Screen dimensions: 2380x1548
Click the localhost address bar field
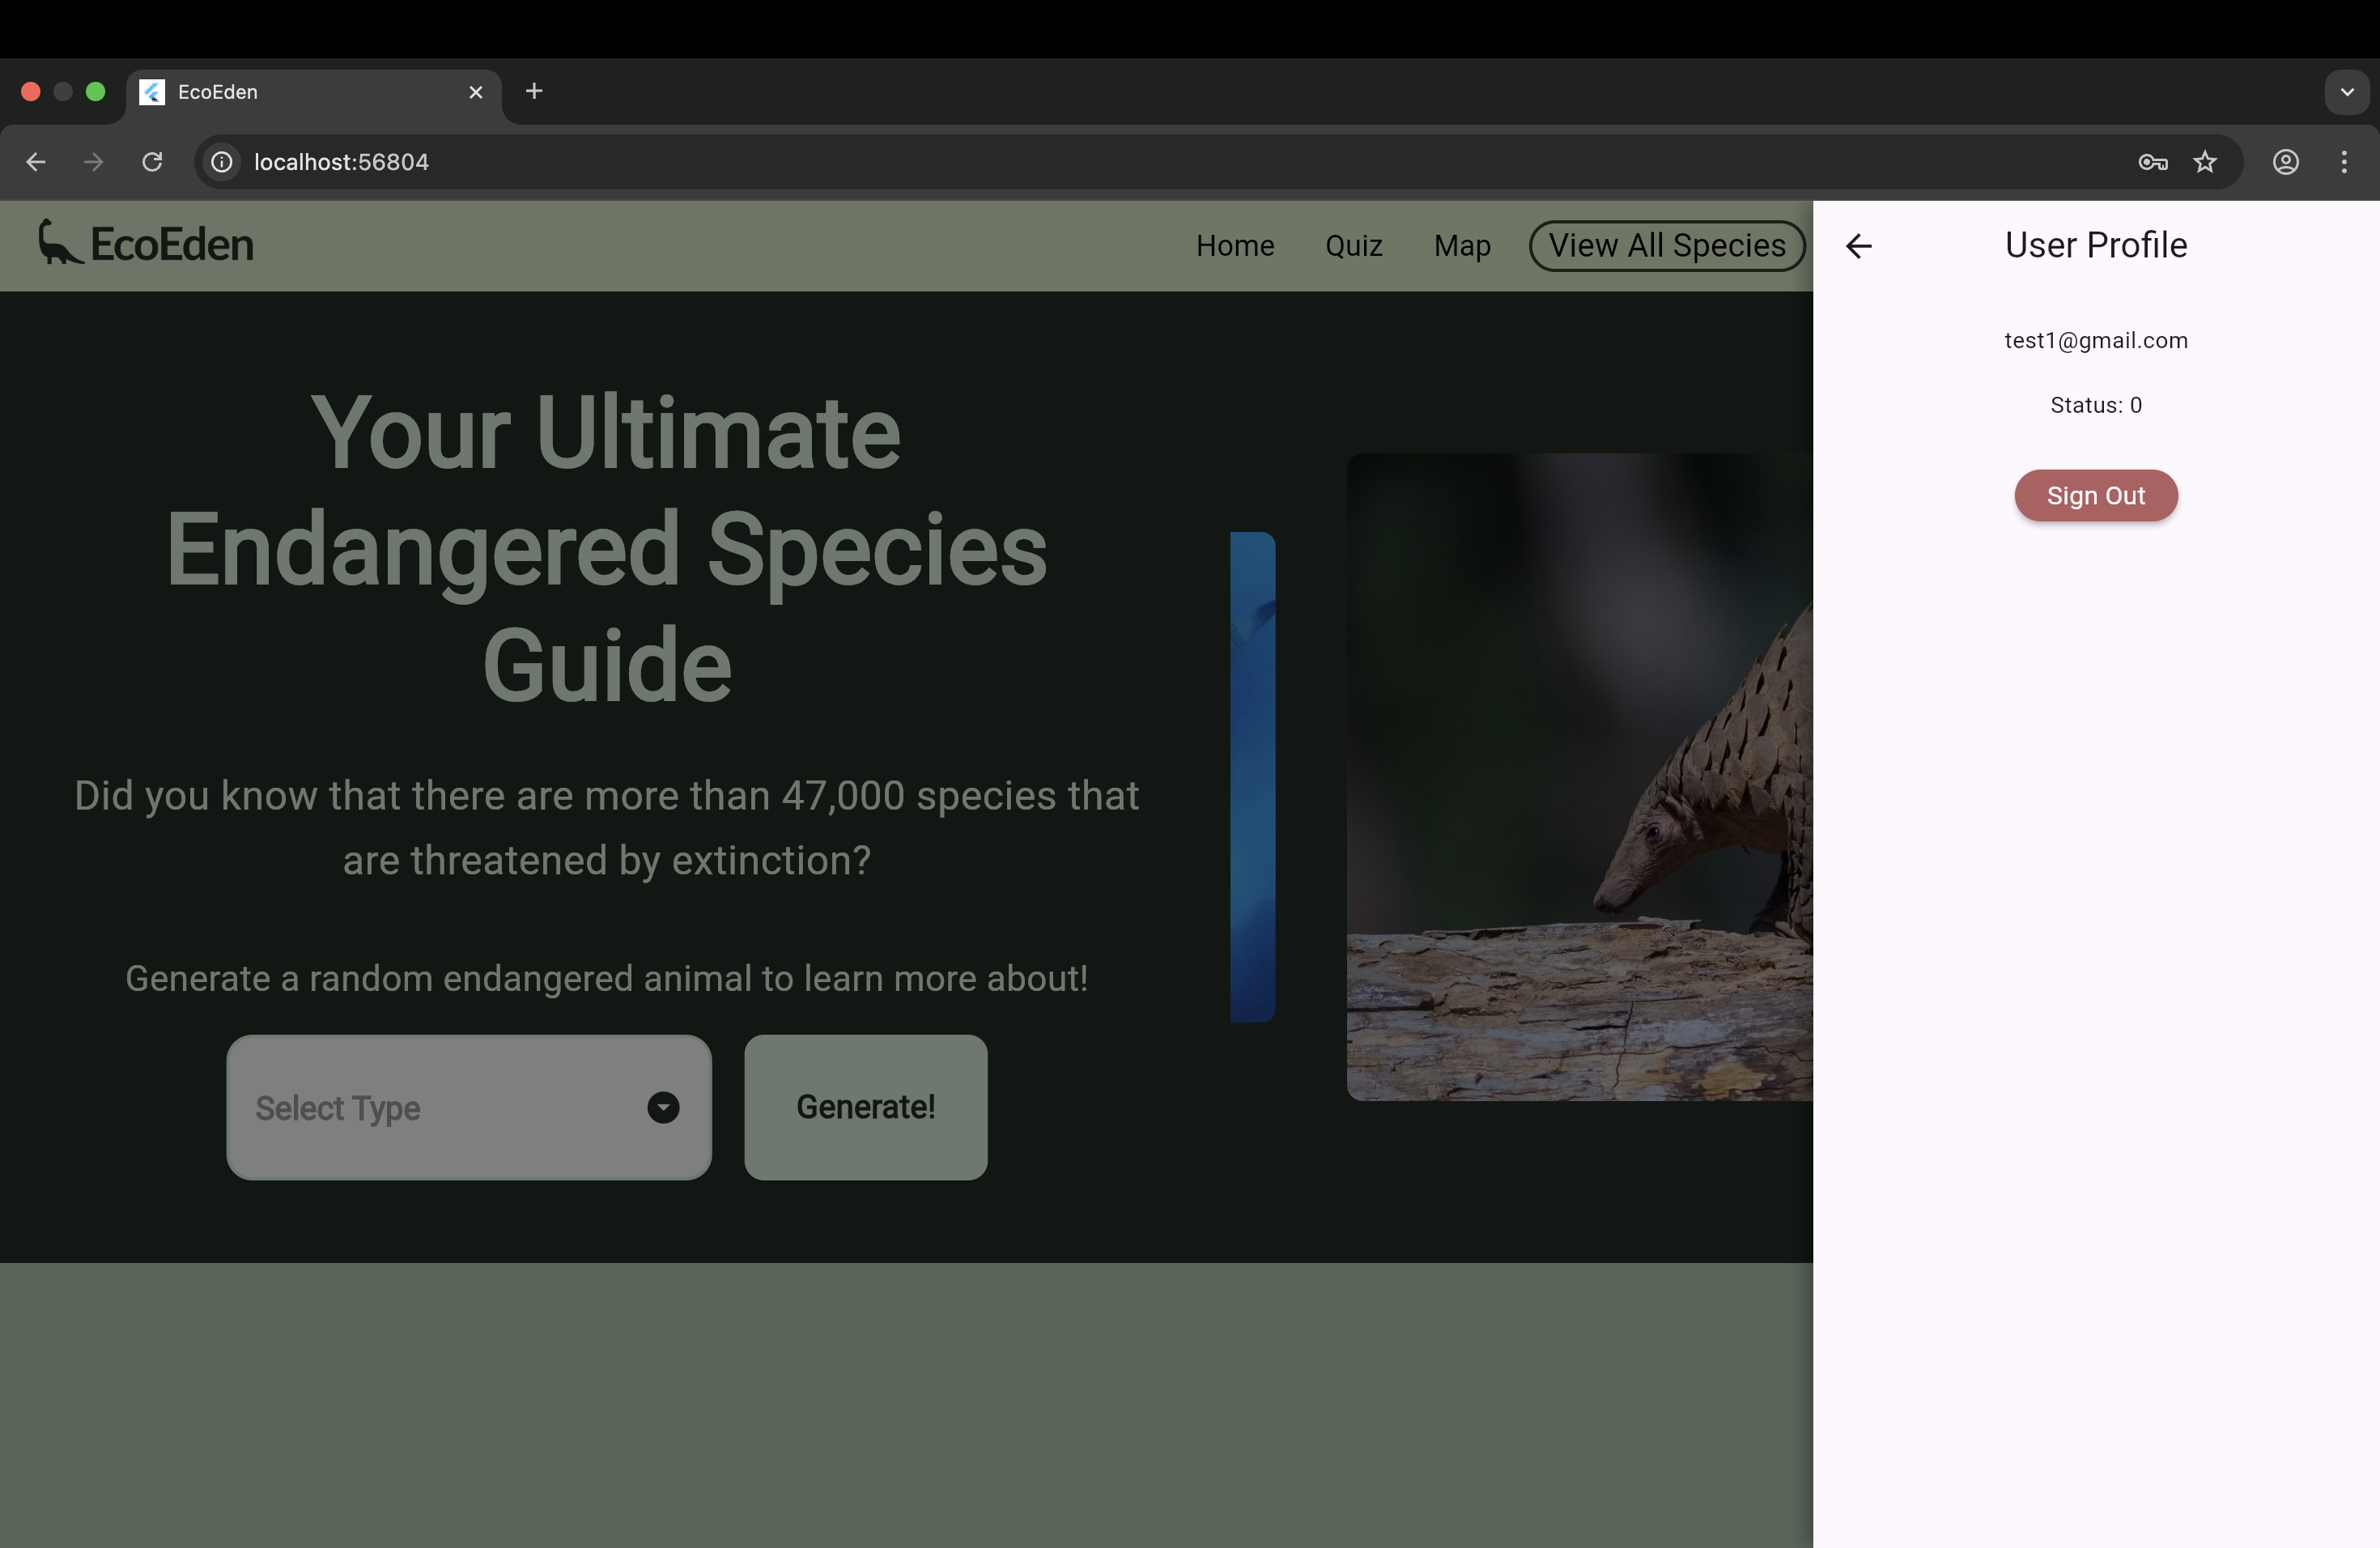point(1100,162)
